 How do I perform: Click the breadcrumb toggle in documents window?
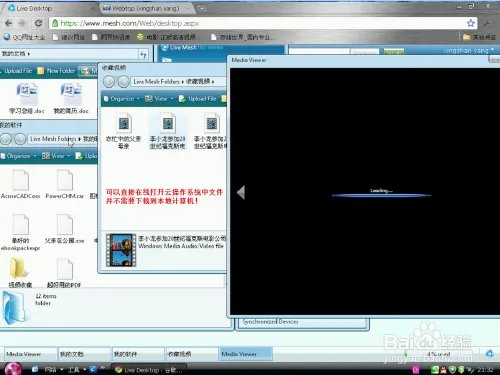[143, 54]
